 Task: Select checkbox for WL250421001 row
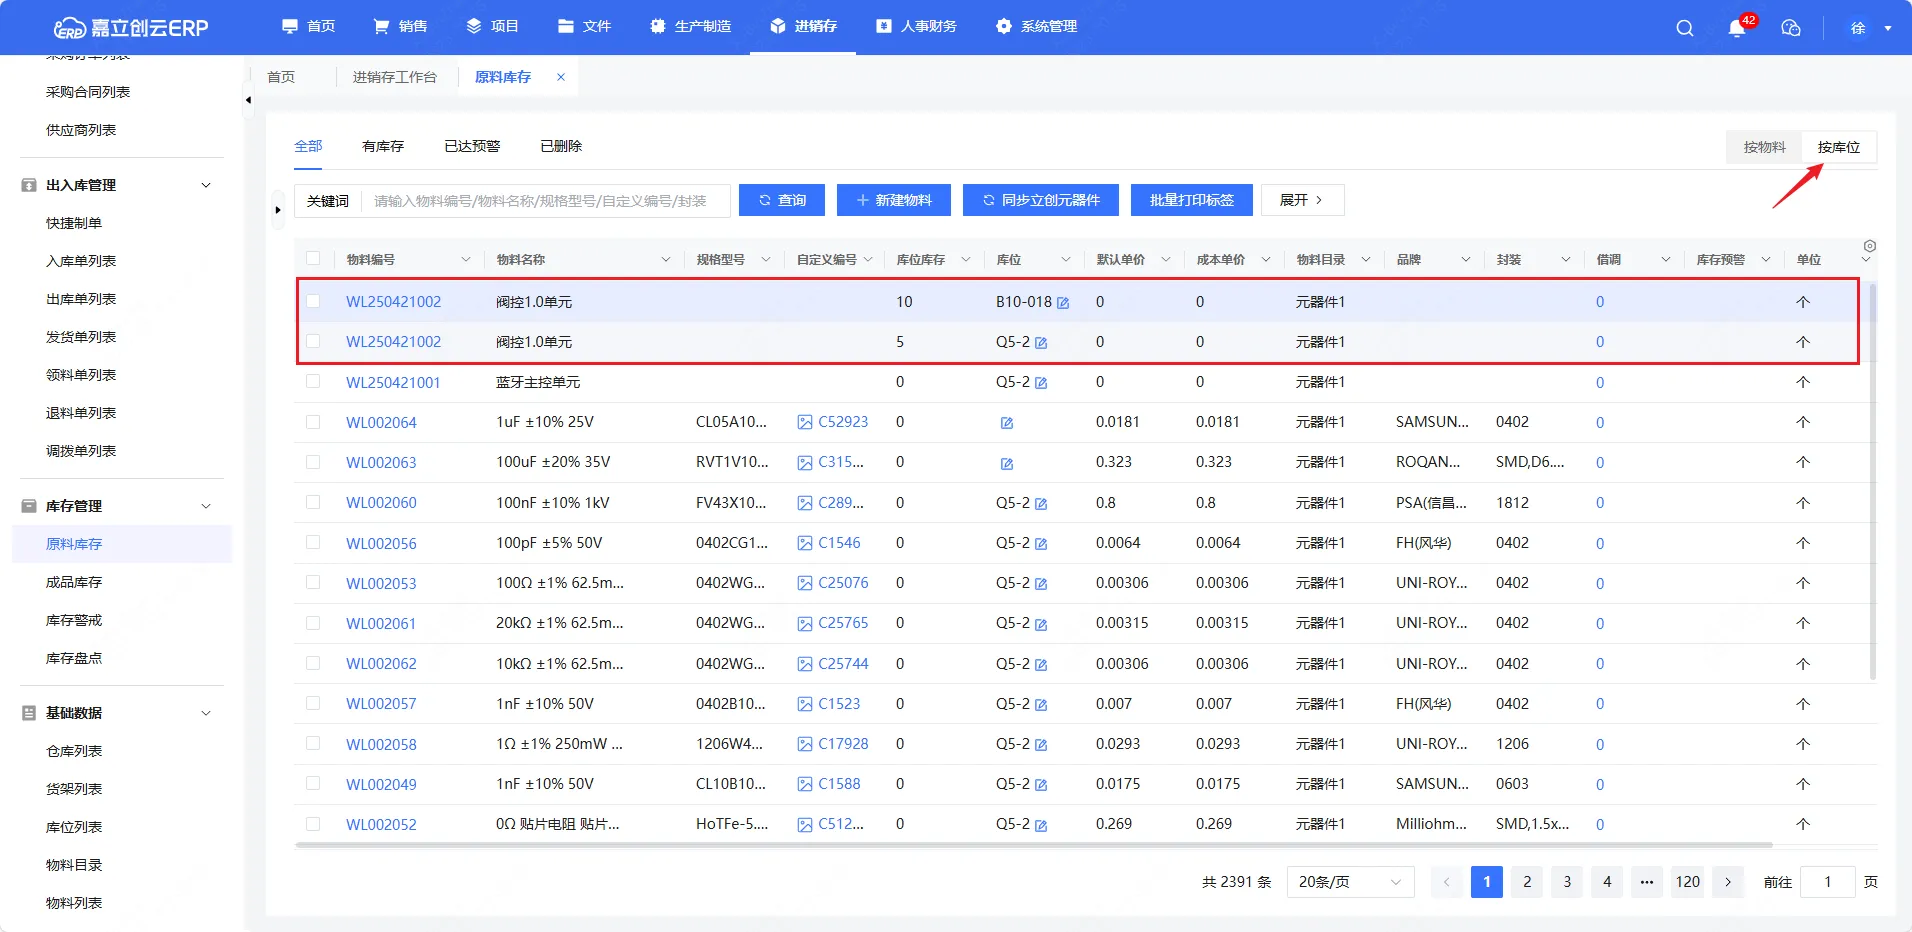[313, 382]
